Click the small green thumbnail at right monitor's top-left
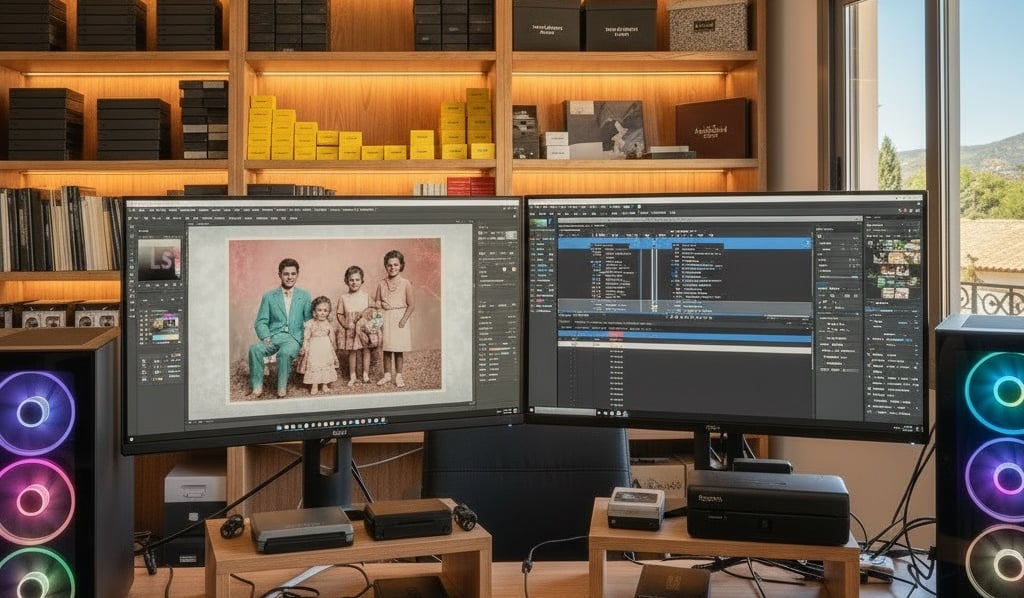Image resolution: width=1024 pixels, height=598 pixels. point(539,223)
